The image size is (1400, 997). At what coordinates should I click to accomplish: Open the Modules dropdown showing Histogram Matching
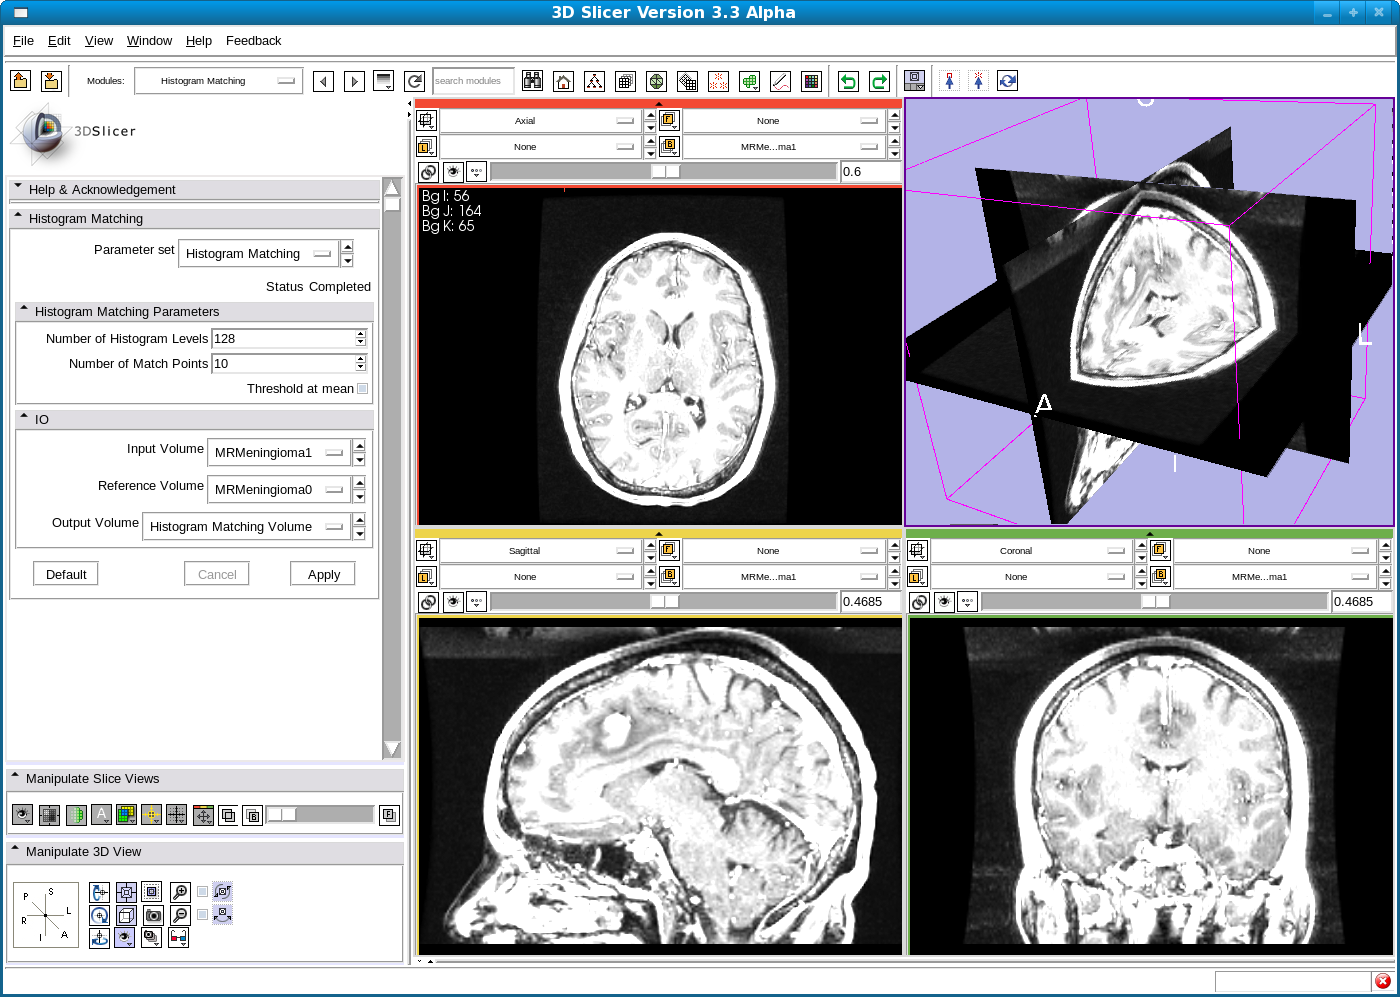[218, 81]
